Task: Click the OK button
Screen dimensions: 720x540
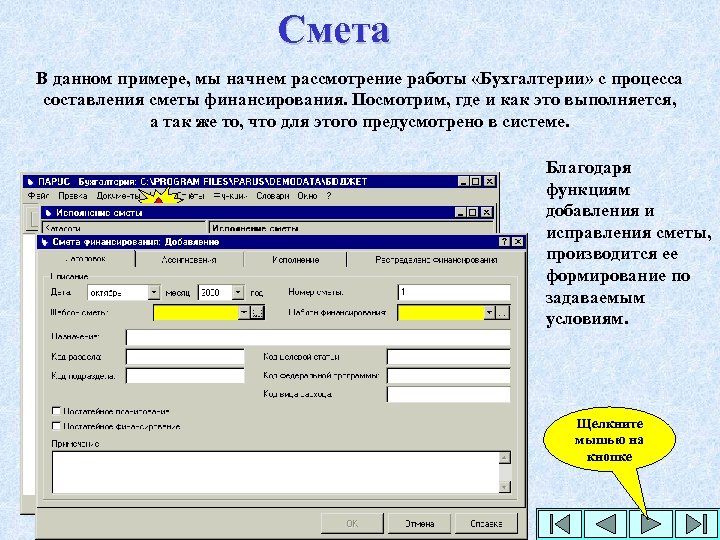Action: 352,523
